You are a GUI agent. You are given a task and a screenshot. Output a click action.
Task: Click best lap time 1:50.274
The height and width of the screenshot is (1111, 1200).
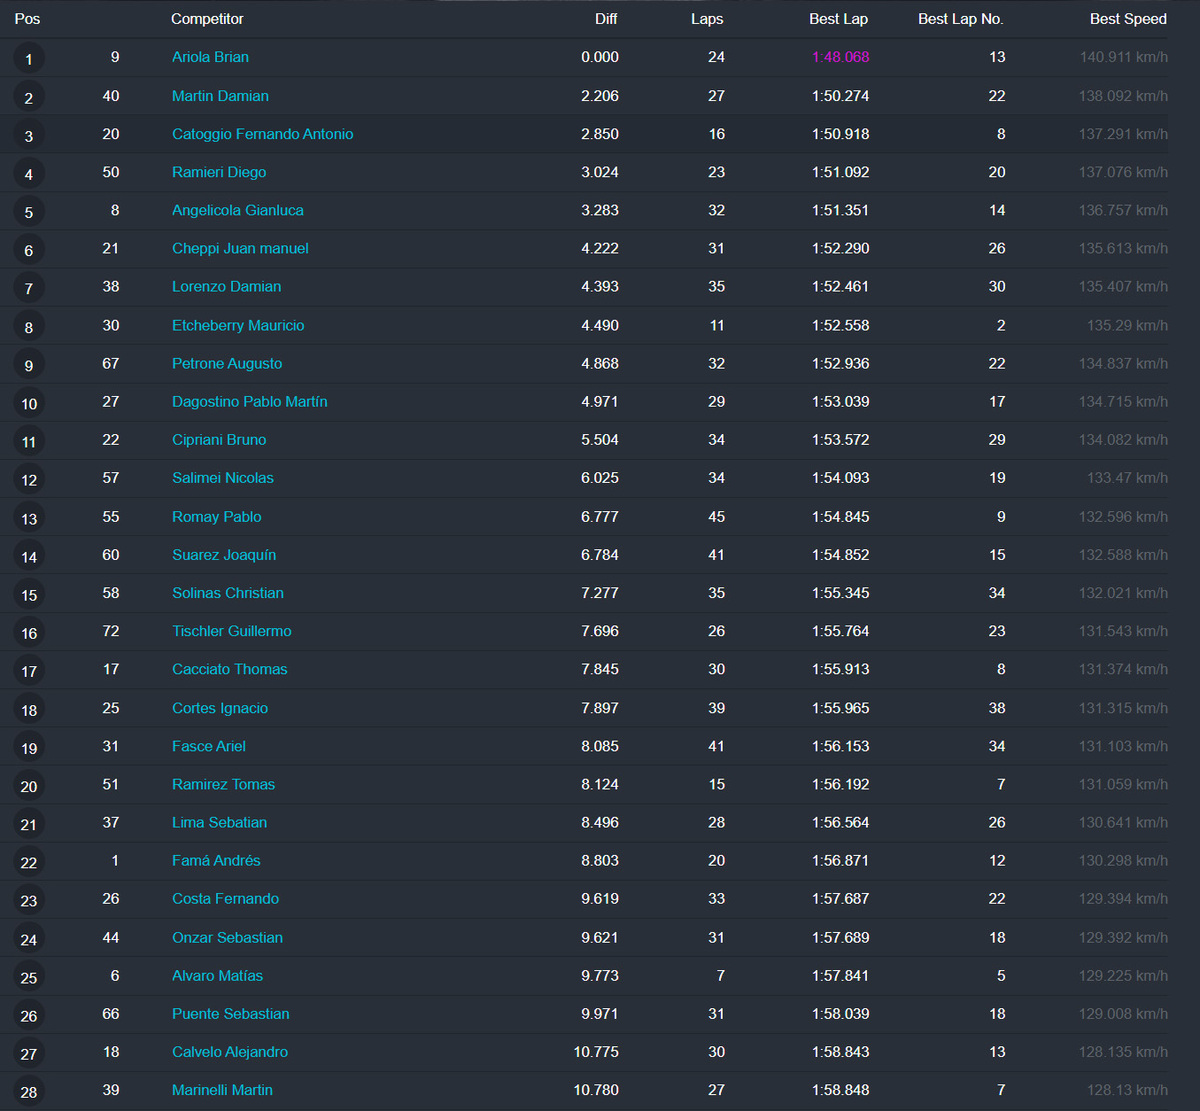coord(841,96)
